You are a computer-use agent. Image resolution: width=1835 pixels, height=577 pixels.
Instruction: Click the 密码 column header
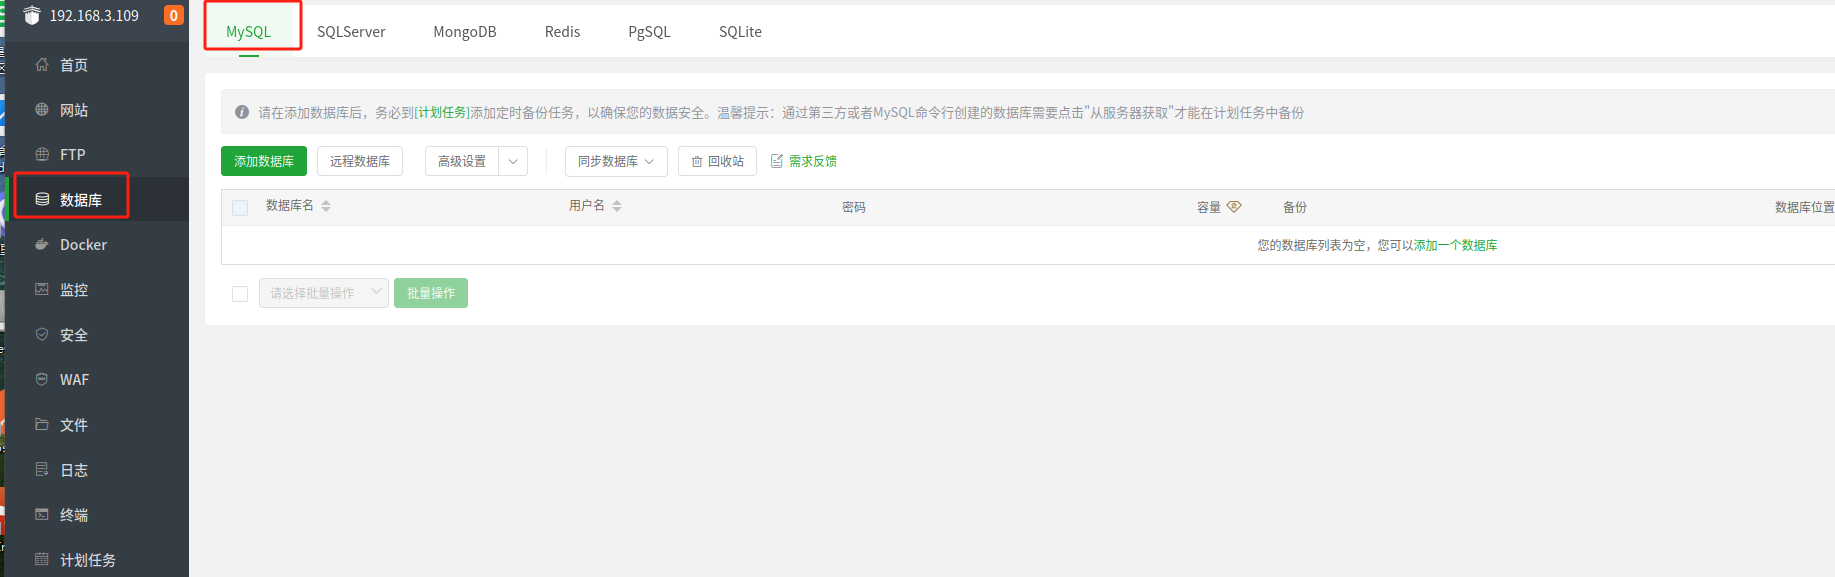coord(854,207)
